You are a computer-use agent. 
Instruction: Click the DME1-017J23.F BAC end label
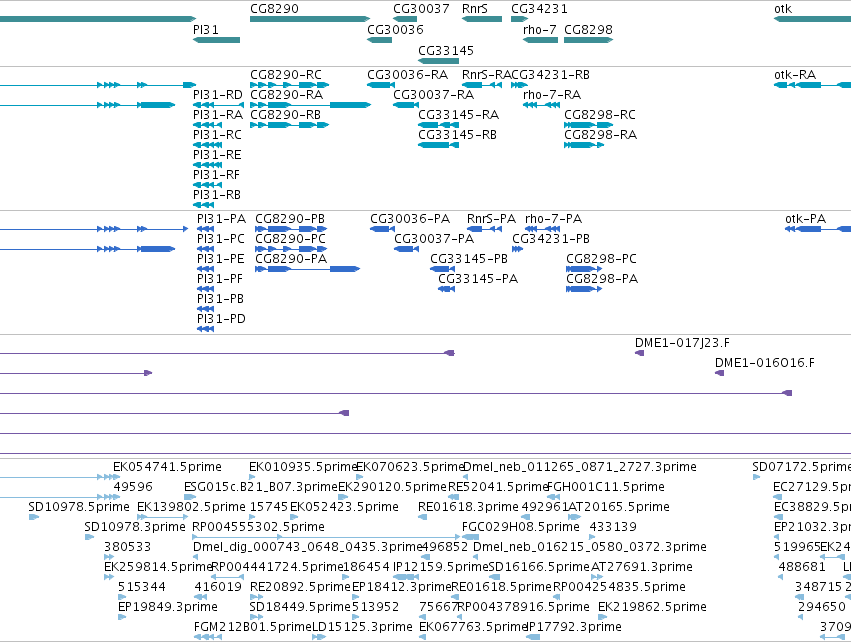682,343
